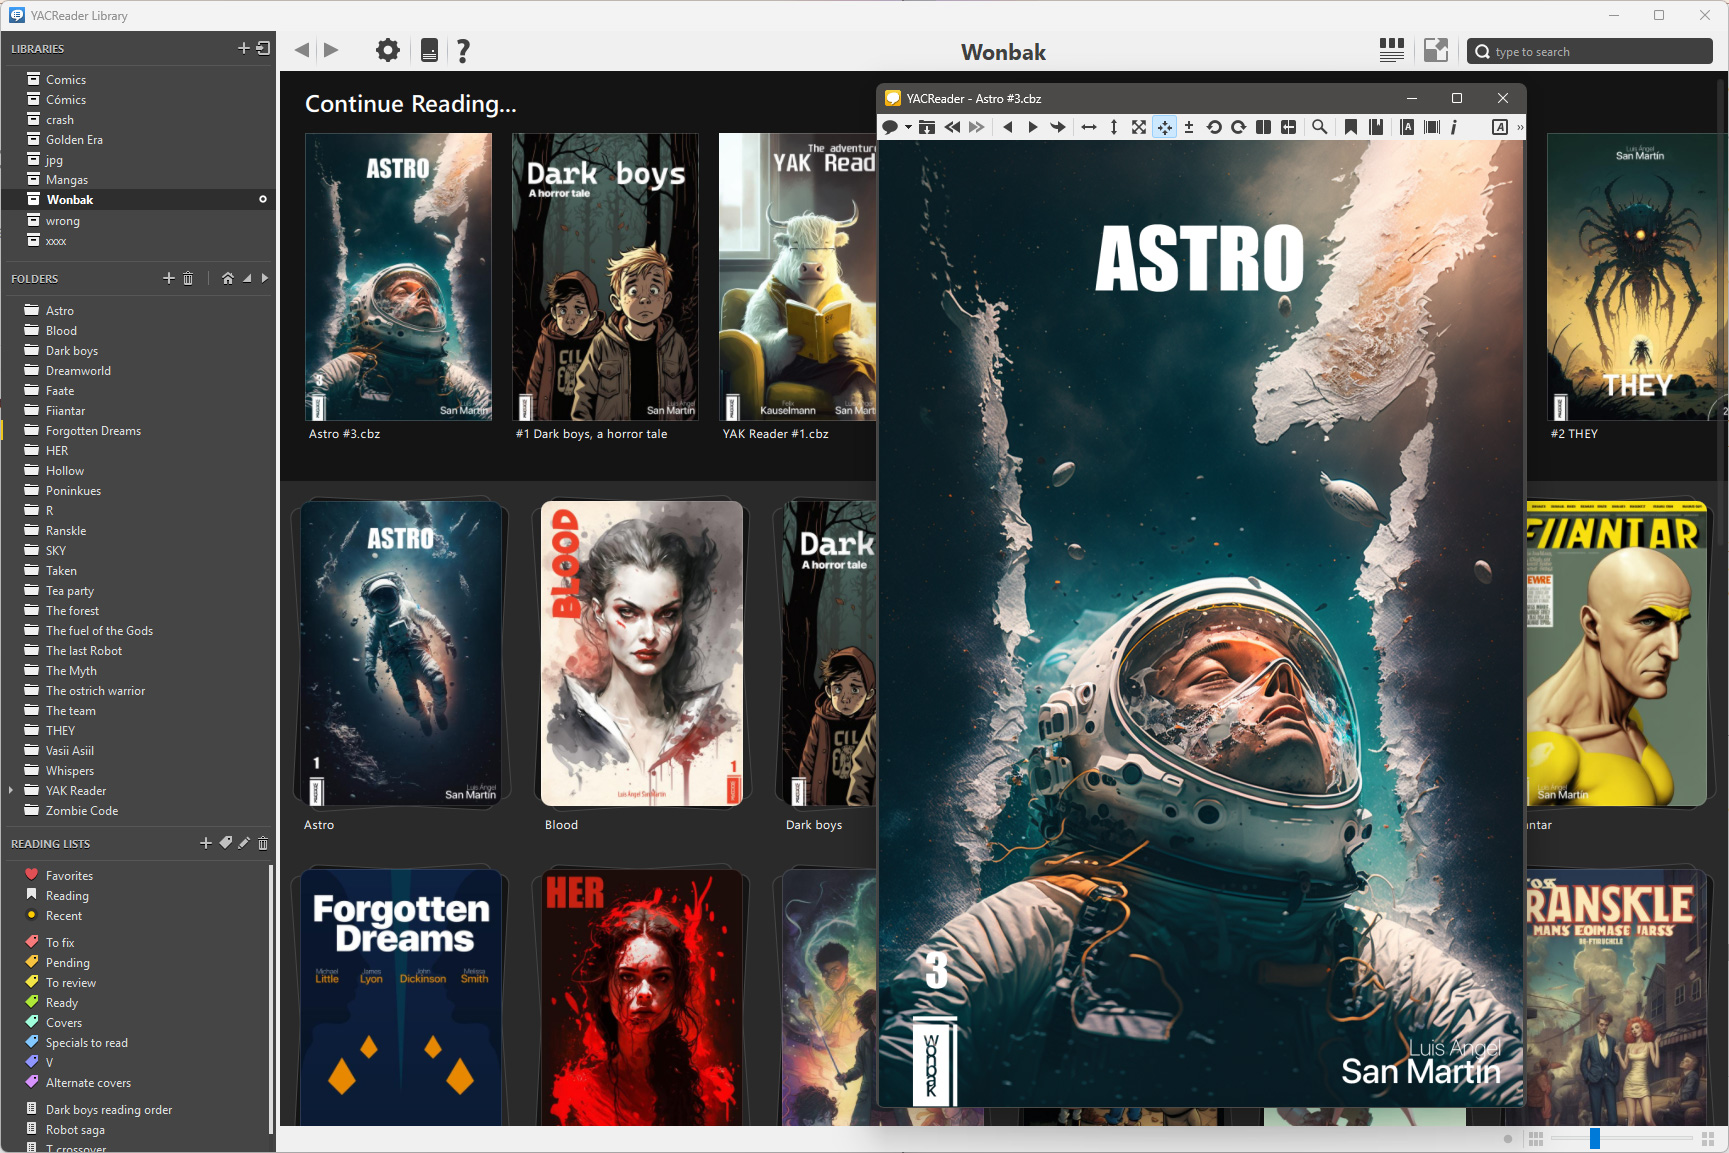Open the library settings gear
The image size is (1729, 1153).
(x=387, y=51)
